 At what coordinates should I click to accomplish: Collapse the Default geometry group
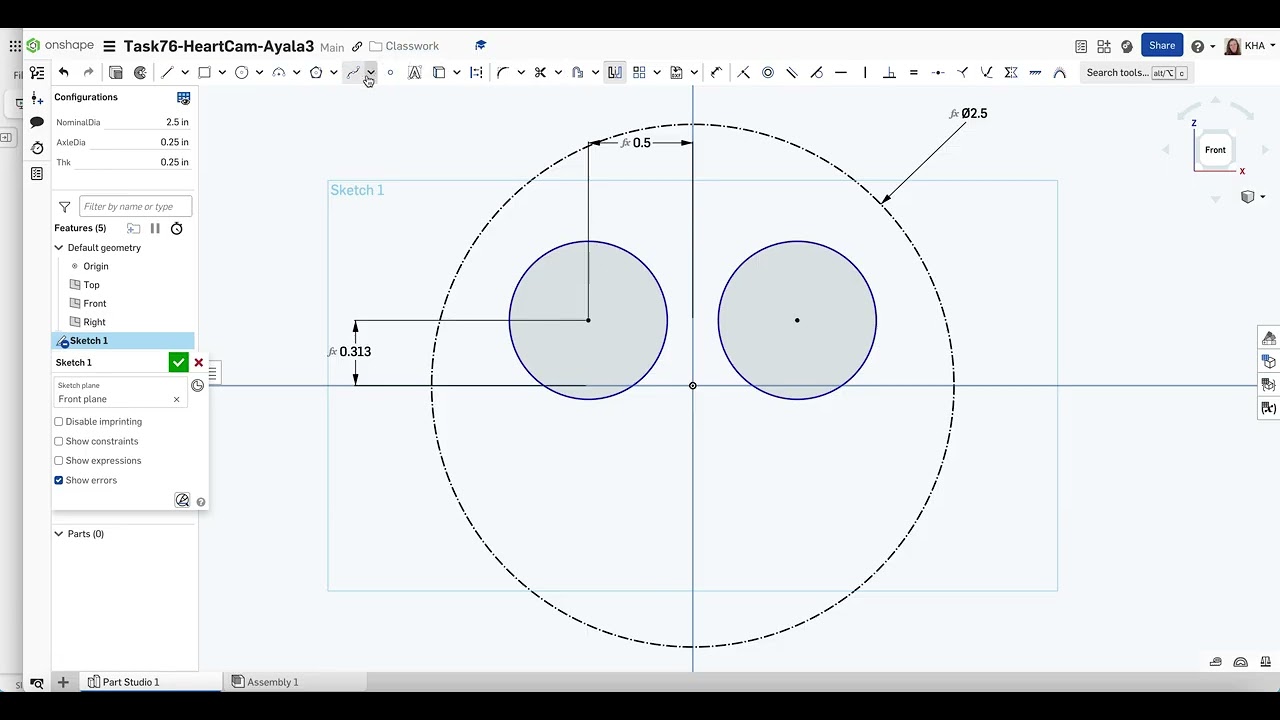(59, 248)
